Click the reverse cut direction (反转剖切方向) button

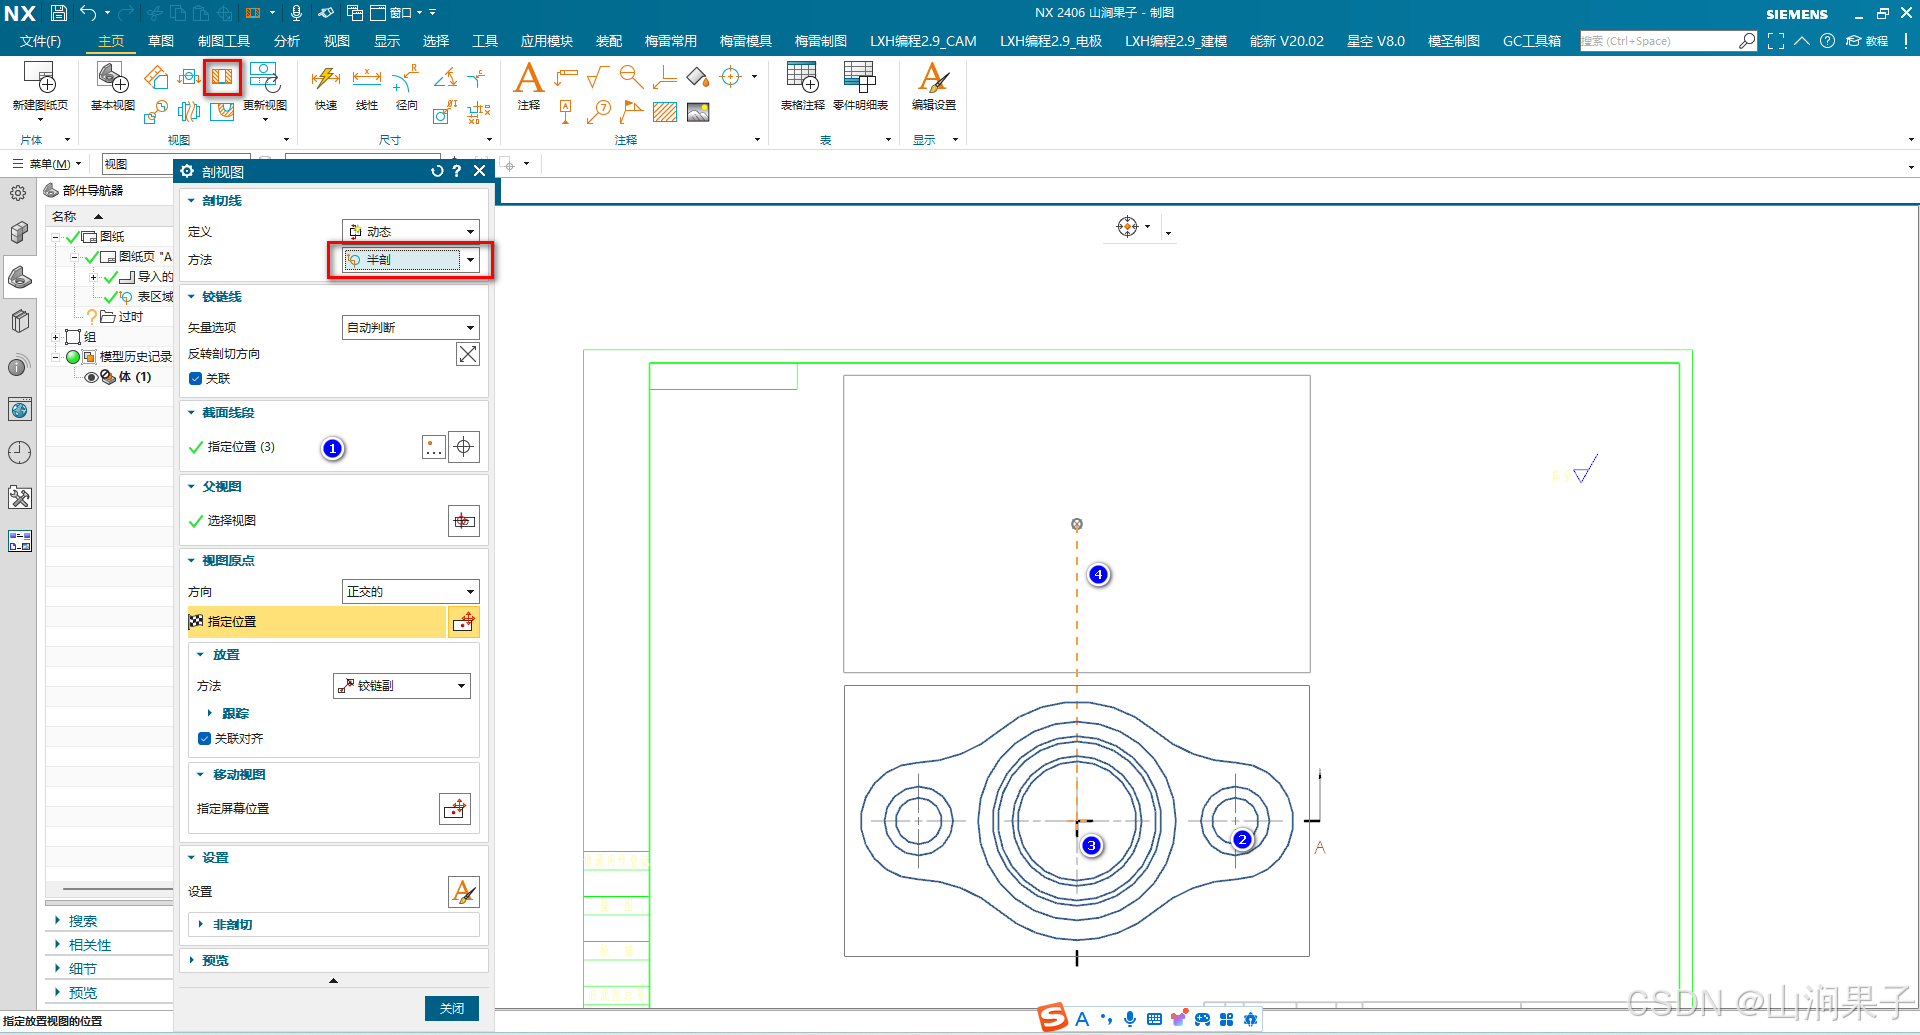pos(467,354)
